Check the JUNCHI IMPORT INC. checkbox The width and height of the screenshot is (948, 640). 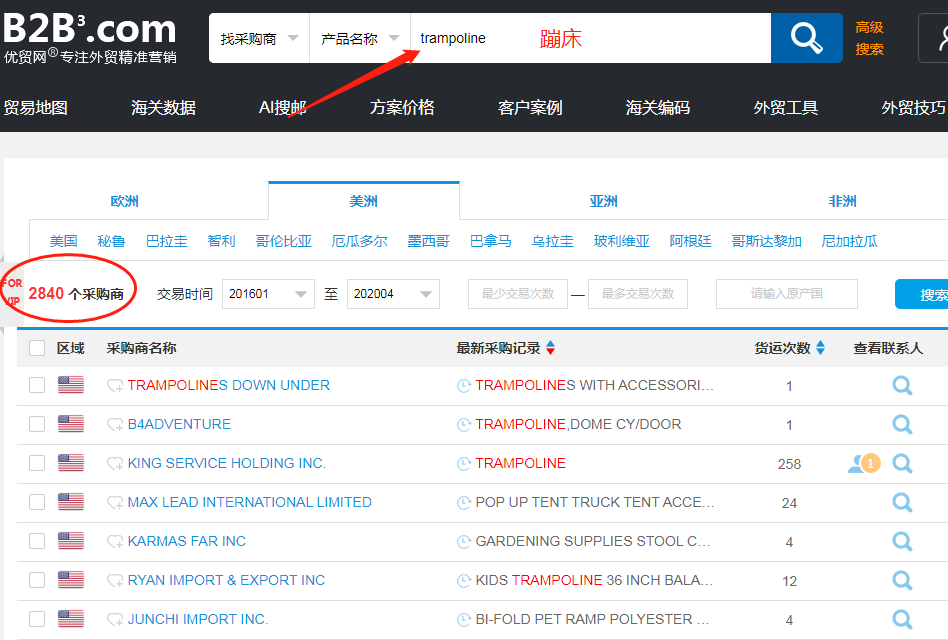click(x=37, y=619)
